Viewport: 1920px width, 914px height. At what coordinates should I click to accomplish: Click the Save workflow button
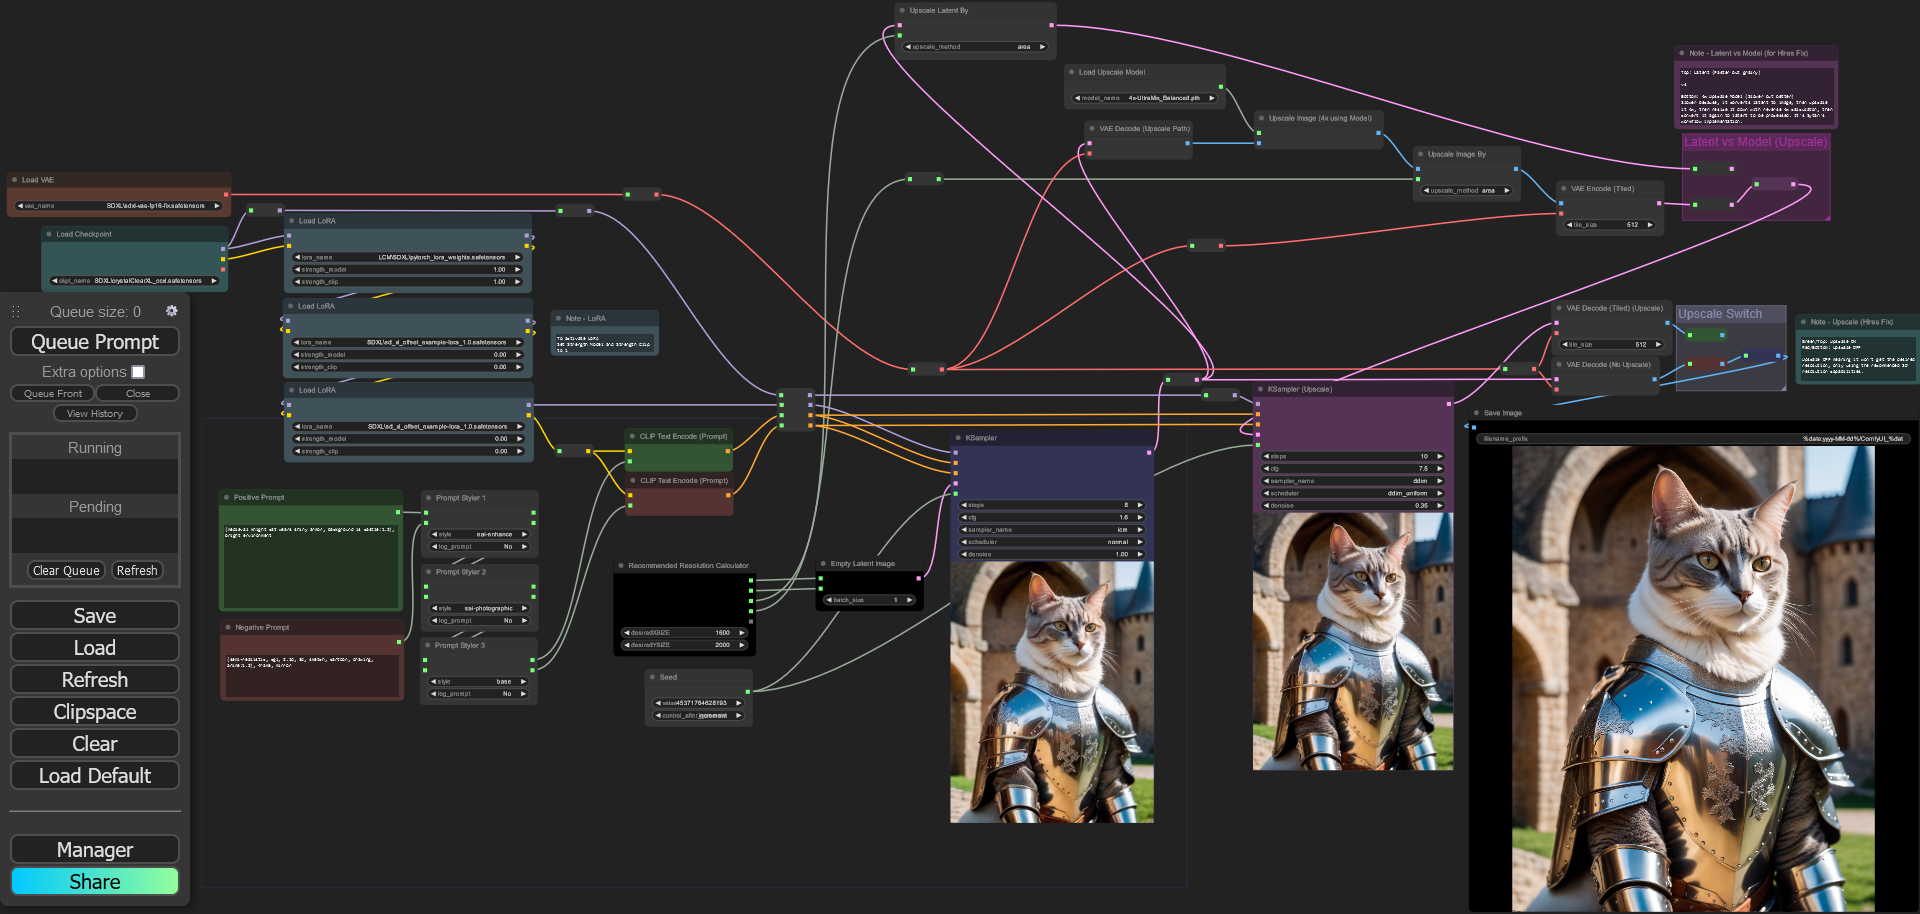95,616
